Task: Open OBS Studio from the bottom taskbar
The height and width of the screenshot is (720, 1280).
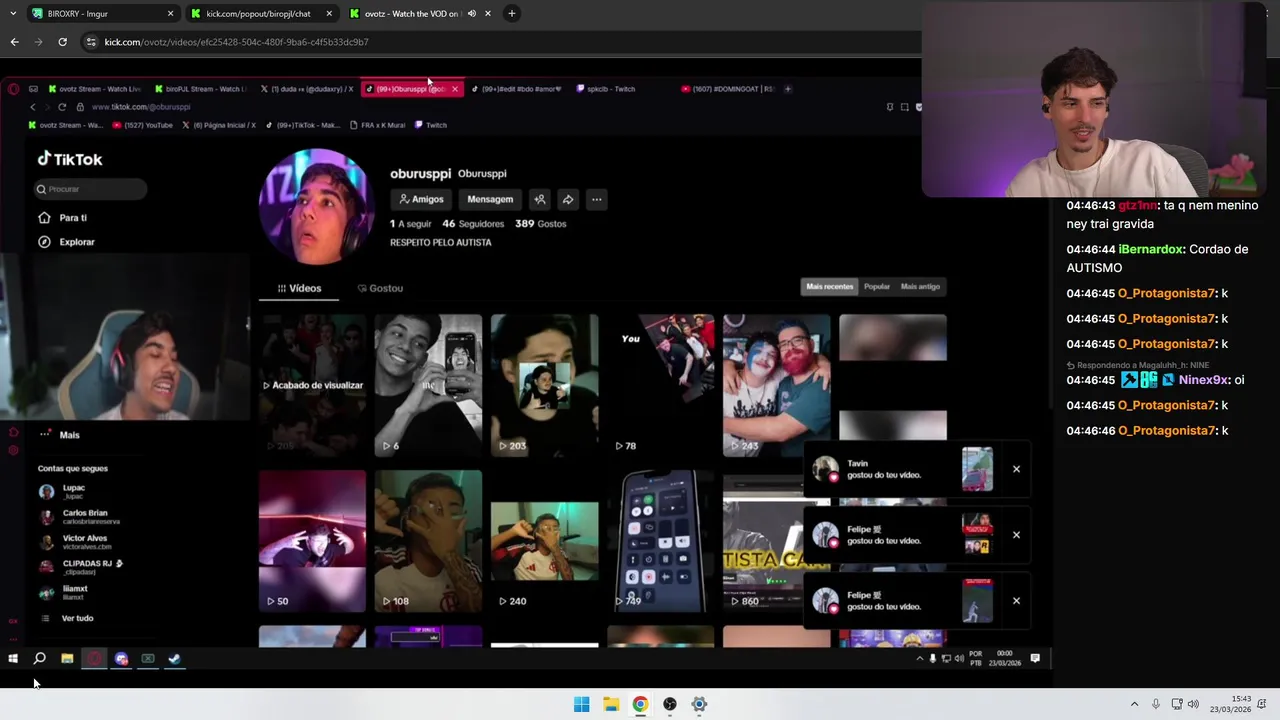Action: (669, 704)
